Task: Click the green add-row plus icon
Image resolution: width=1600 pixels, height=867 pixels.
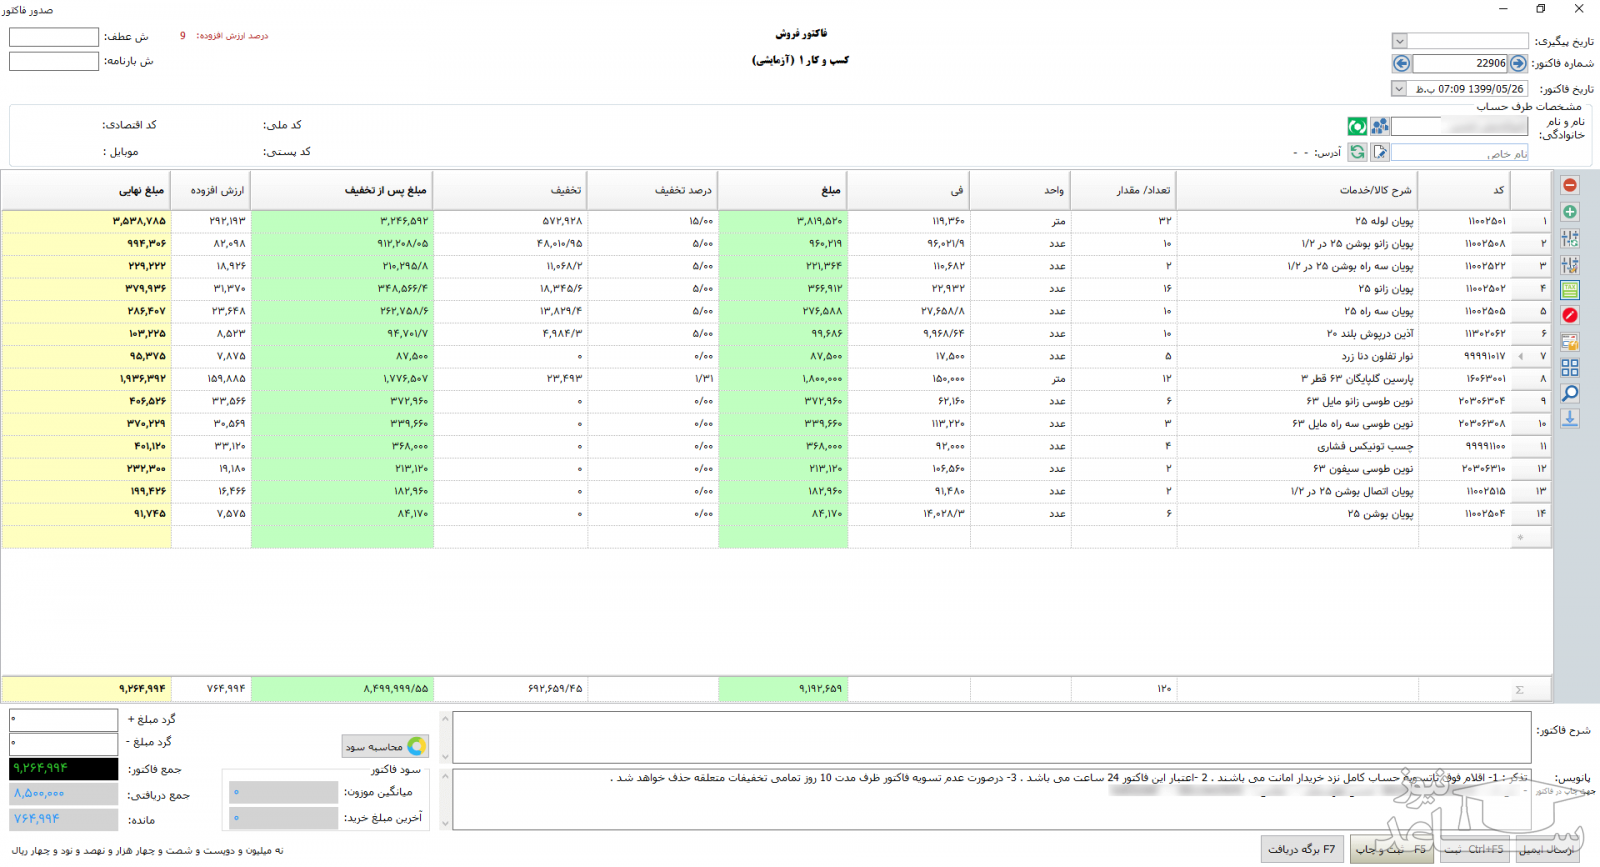Action: pos(1570,212)
